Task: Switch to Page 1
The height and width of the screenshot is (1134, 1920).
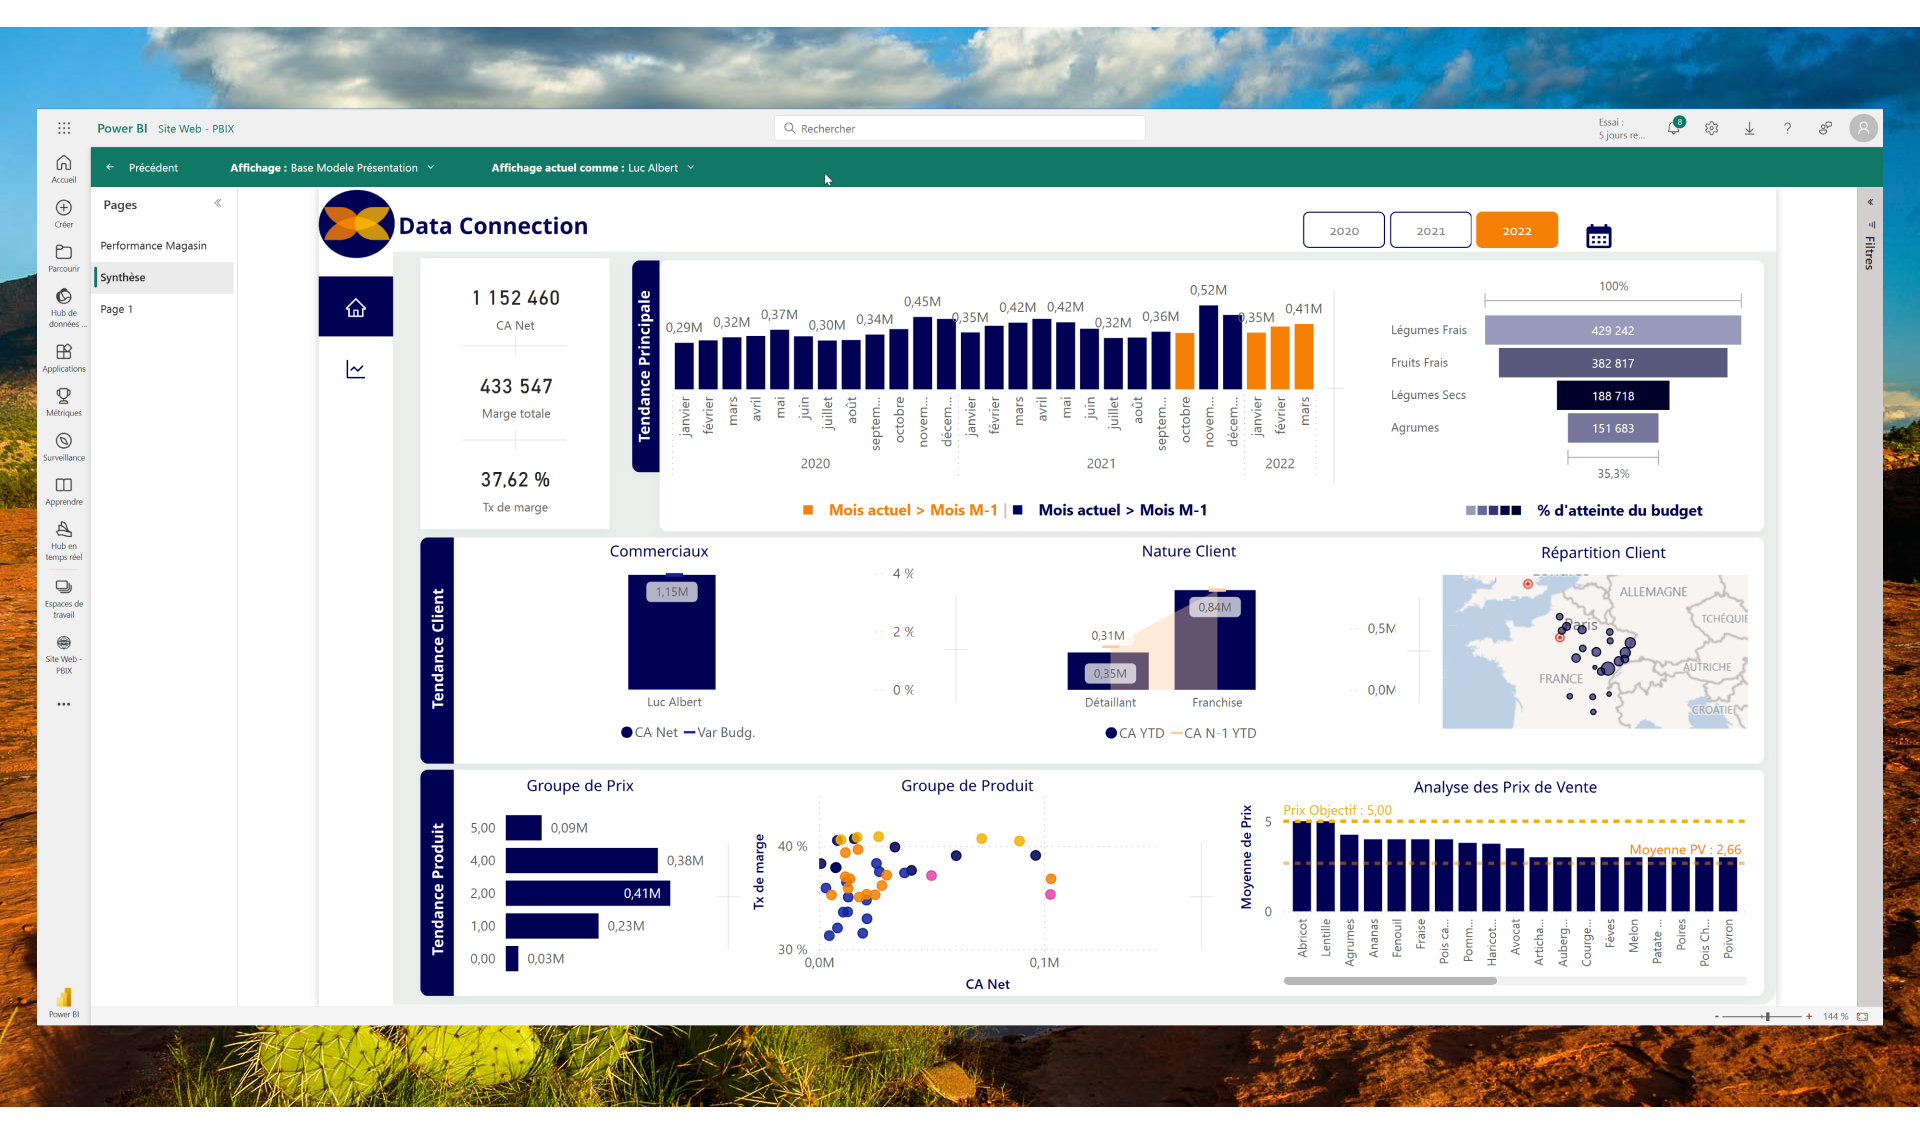Action: tap(116, 309)
